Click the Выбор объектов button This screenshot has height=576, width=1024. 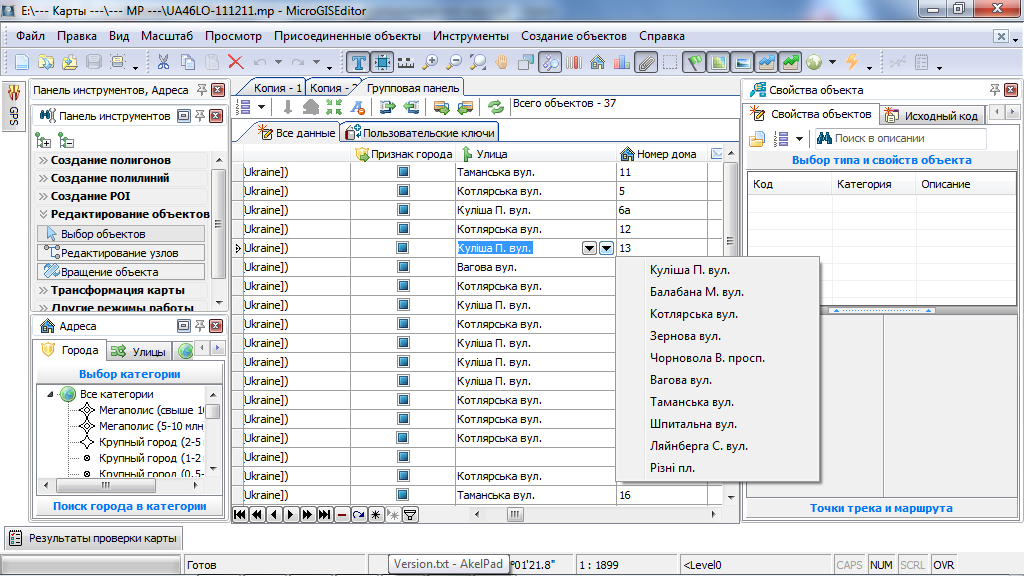pos(121,234)
